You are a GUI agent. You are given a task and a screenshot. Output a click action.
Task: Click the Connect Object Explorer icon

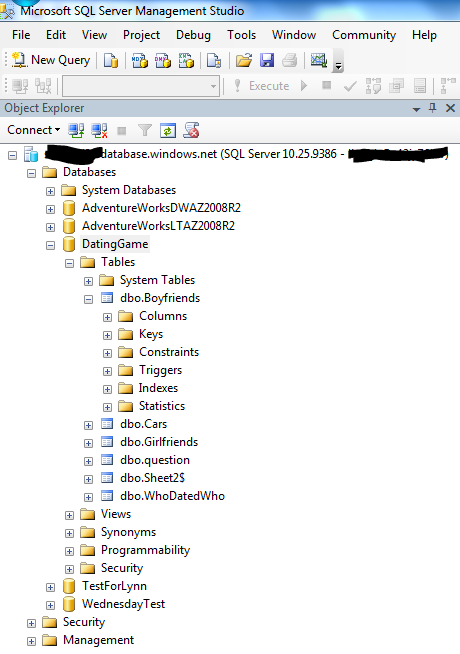click(76, 131)
